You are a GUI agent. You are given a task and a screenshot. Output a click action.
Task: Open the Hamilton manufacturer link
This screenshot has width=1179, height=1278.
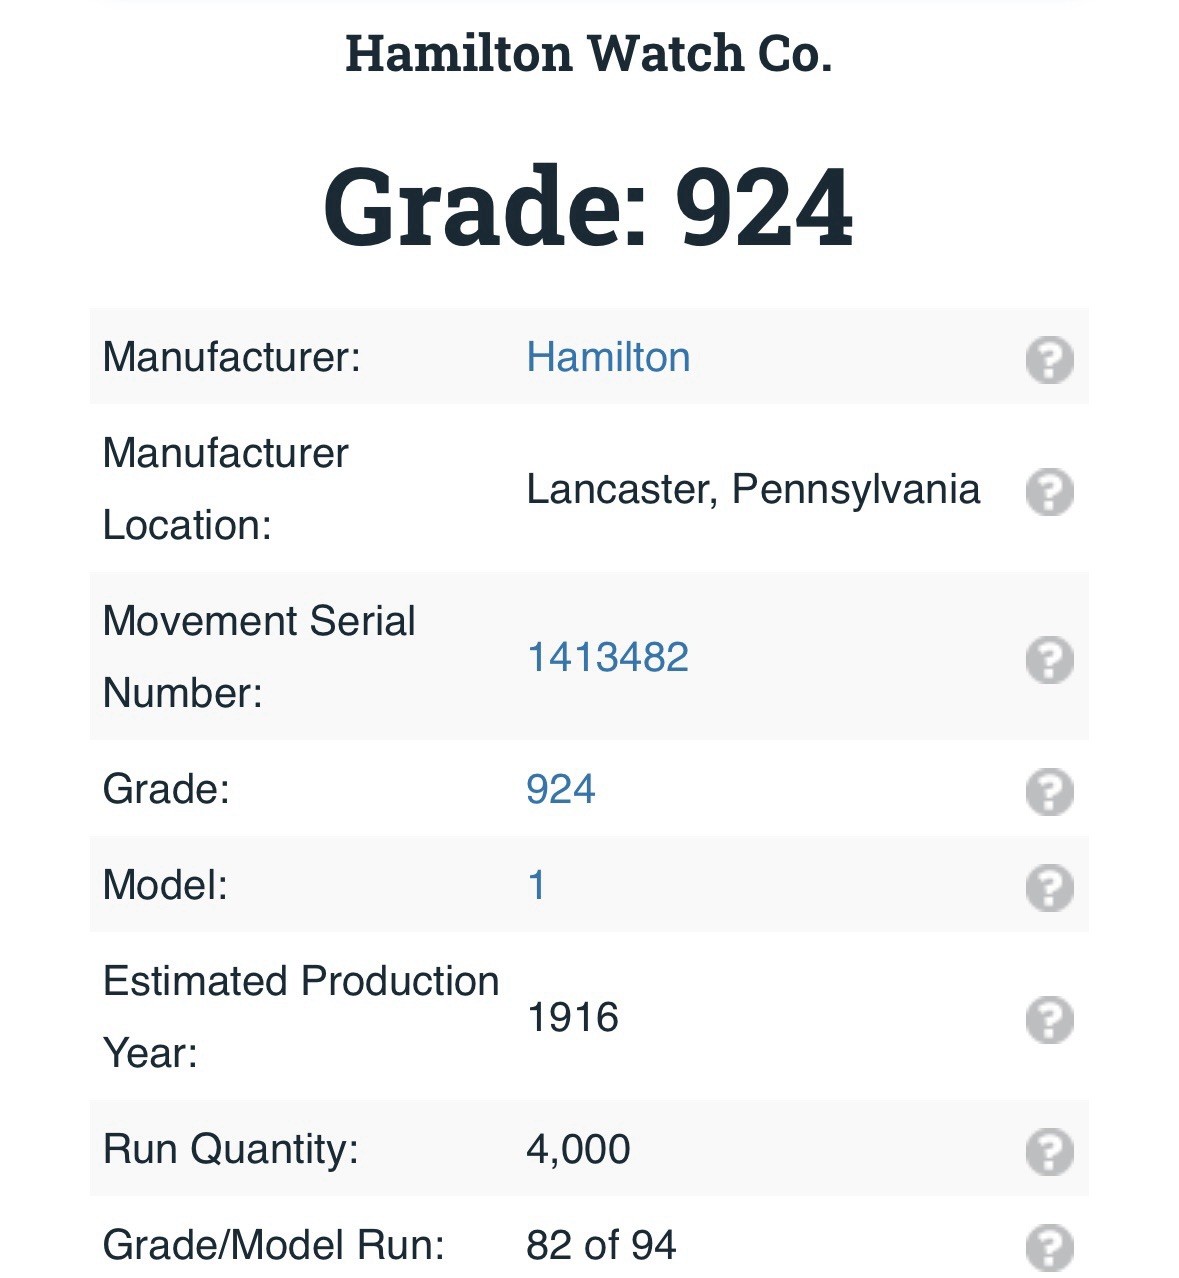[608, 357]
